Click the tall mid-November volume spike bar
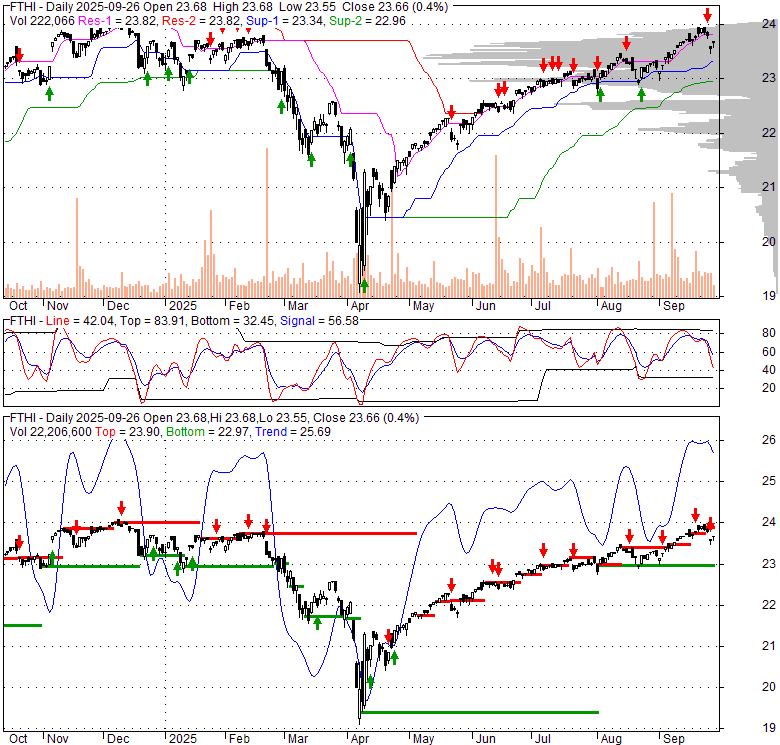Viewport: 780px width, 745px height. click(x=77, y=248)
